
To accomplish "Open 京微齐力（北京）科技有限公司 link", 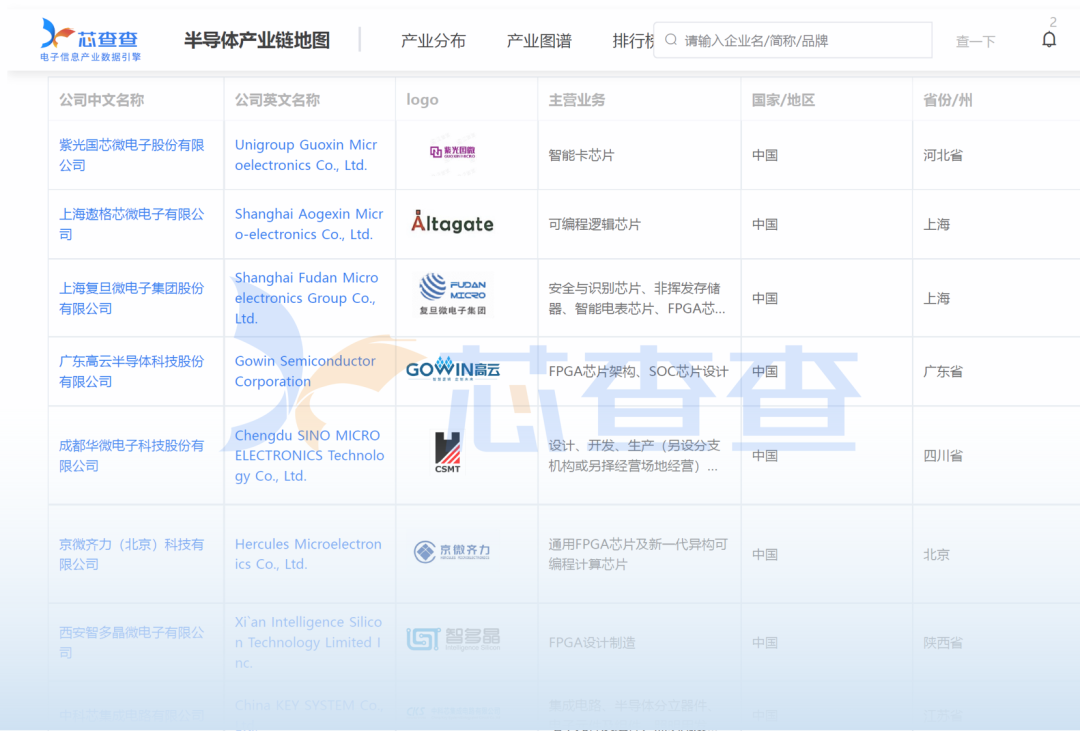I will coord(132,554).
